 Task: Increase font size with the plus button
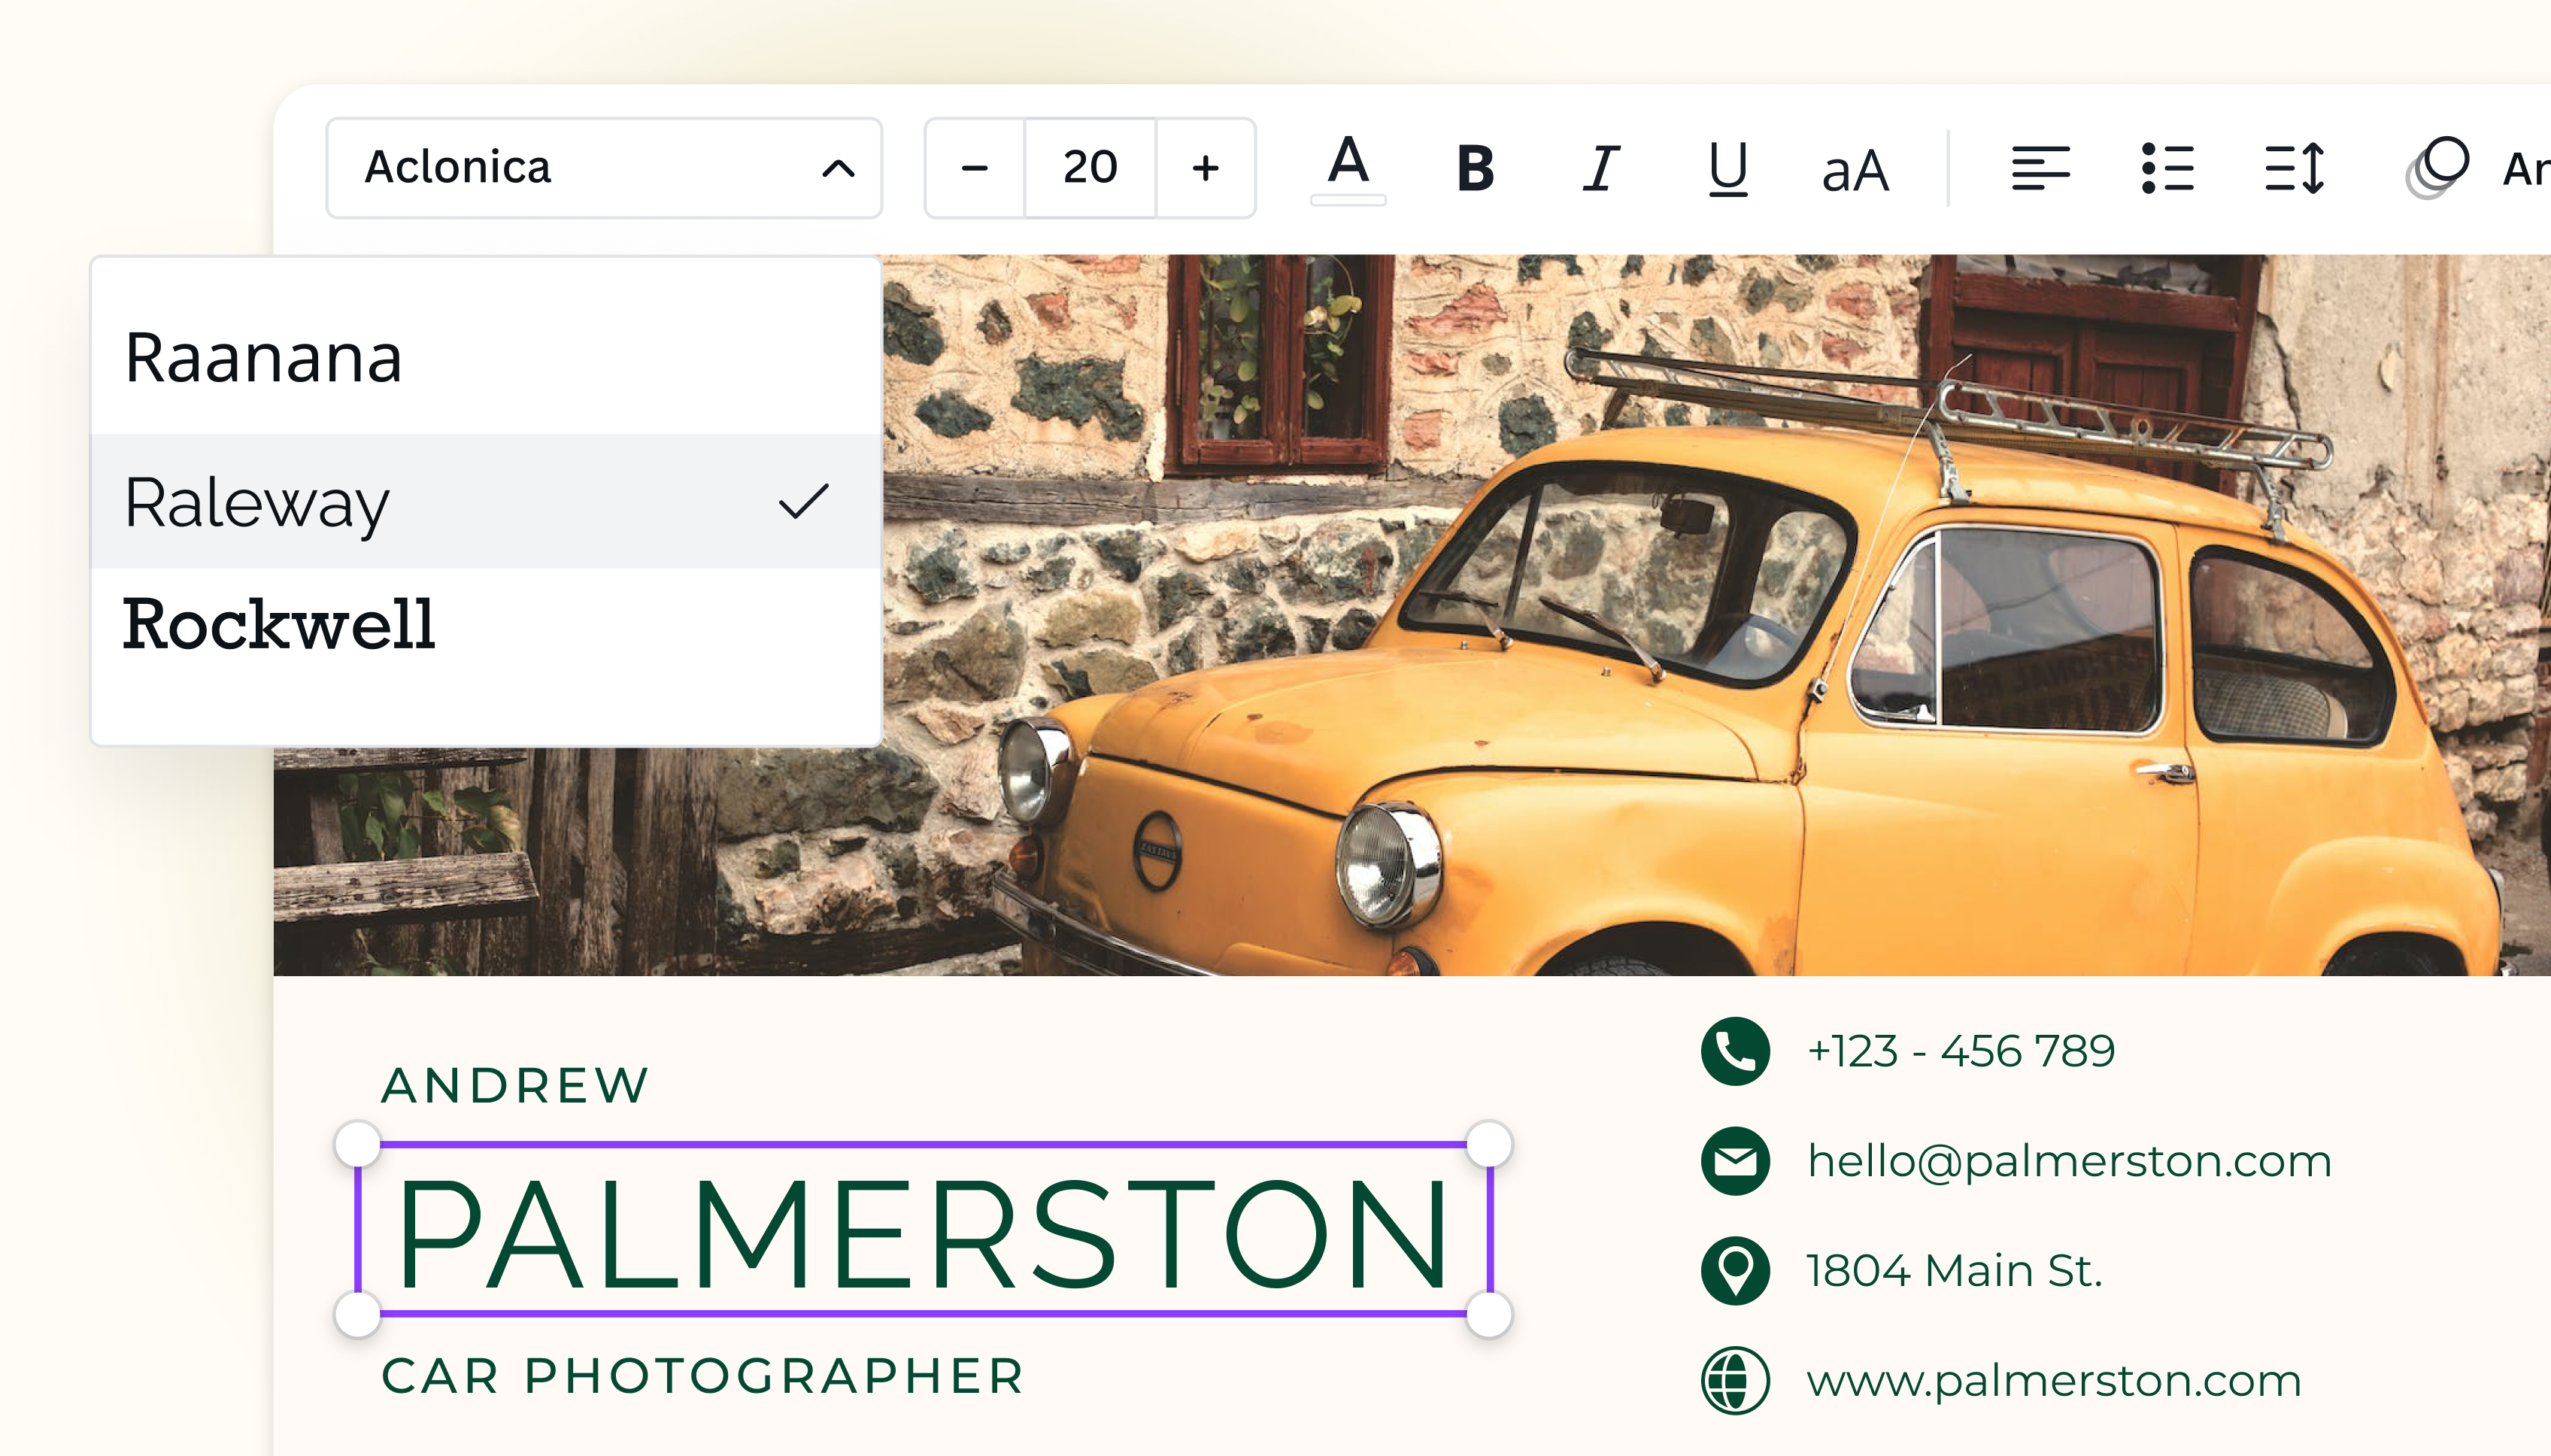pyautogui.click(x=1205, y=168)
